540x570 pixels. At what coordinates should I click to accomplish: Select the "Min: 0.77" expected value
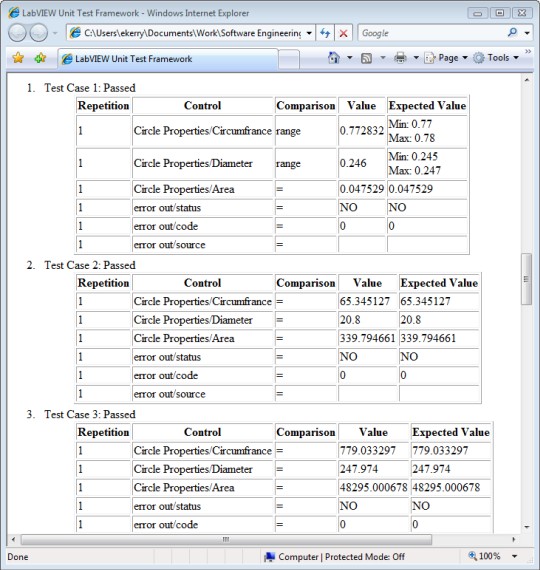click(x=411, y=124)
